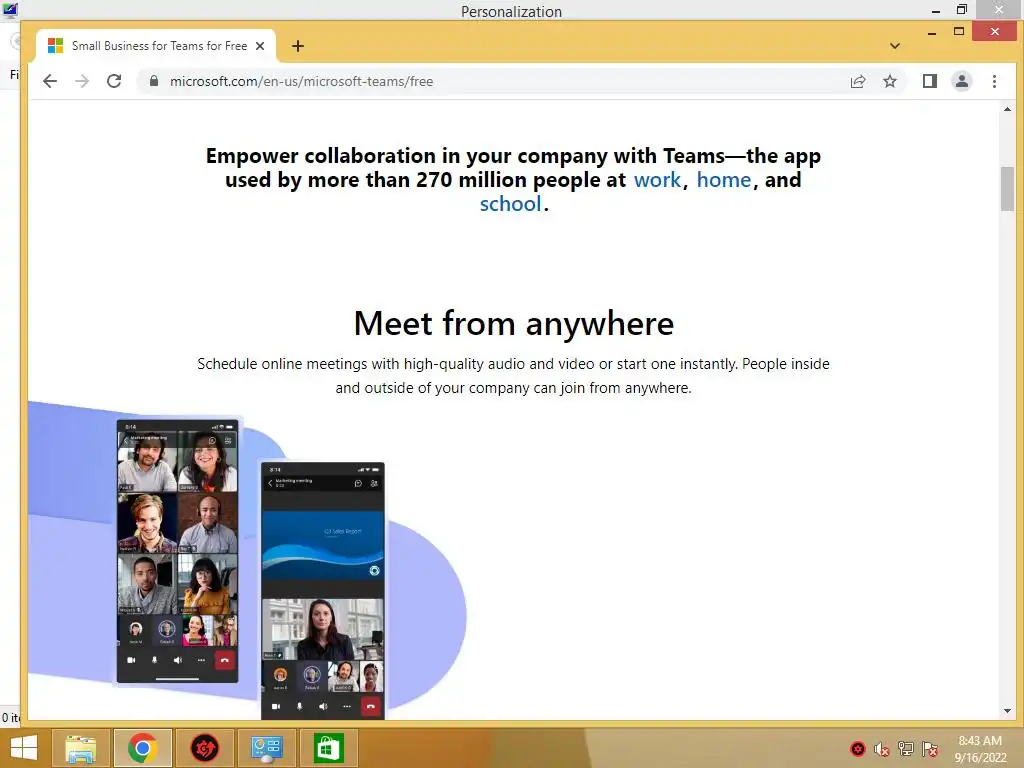Click the page scrollbar thumb
Viewport: 1024px width, 768px height.
pos(1007,189)
